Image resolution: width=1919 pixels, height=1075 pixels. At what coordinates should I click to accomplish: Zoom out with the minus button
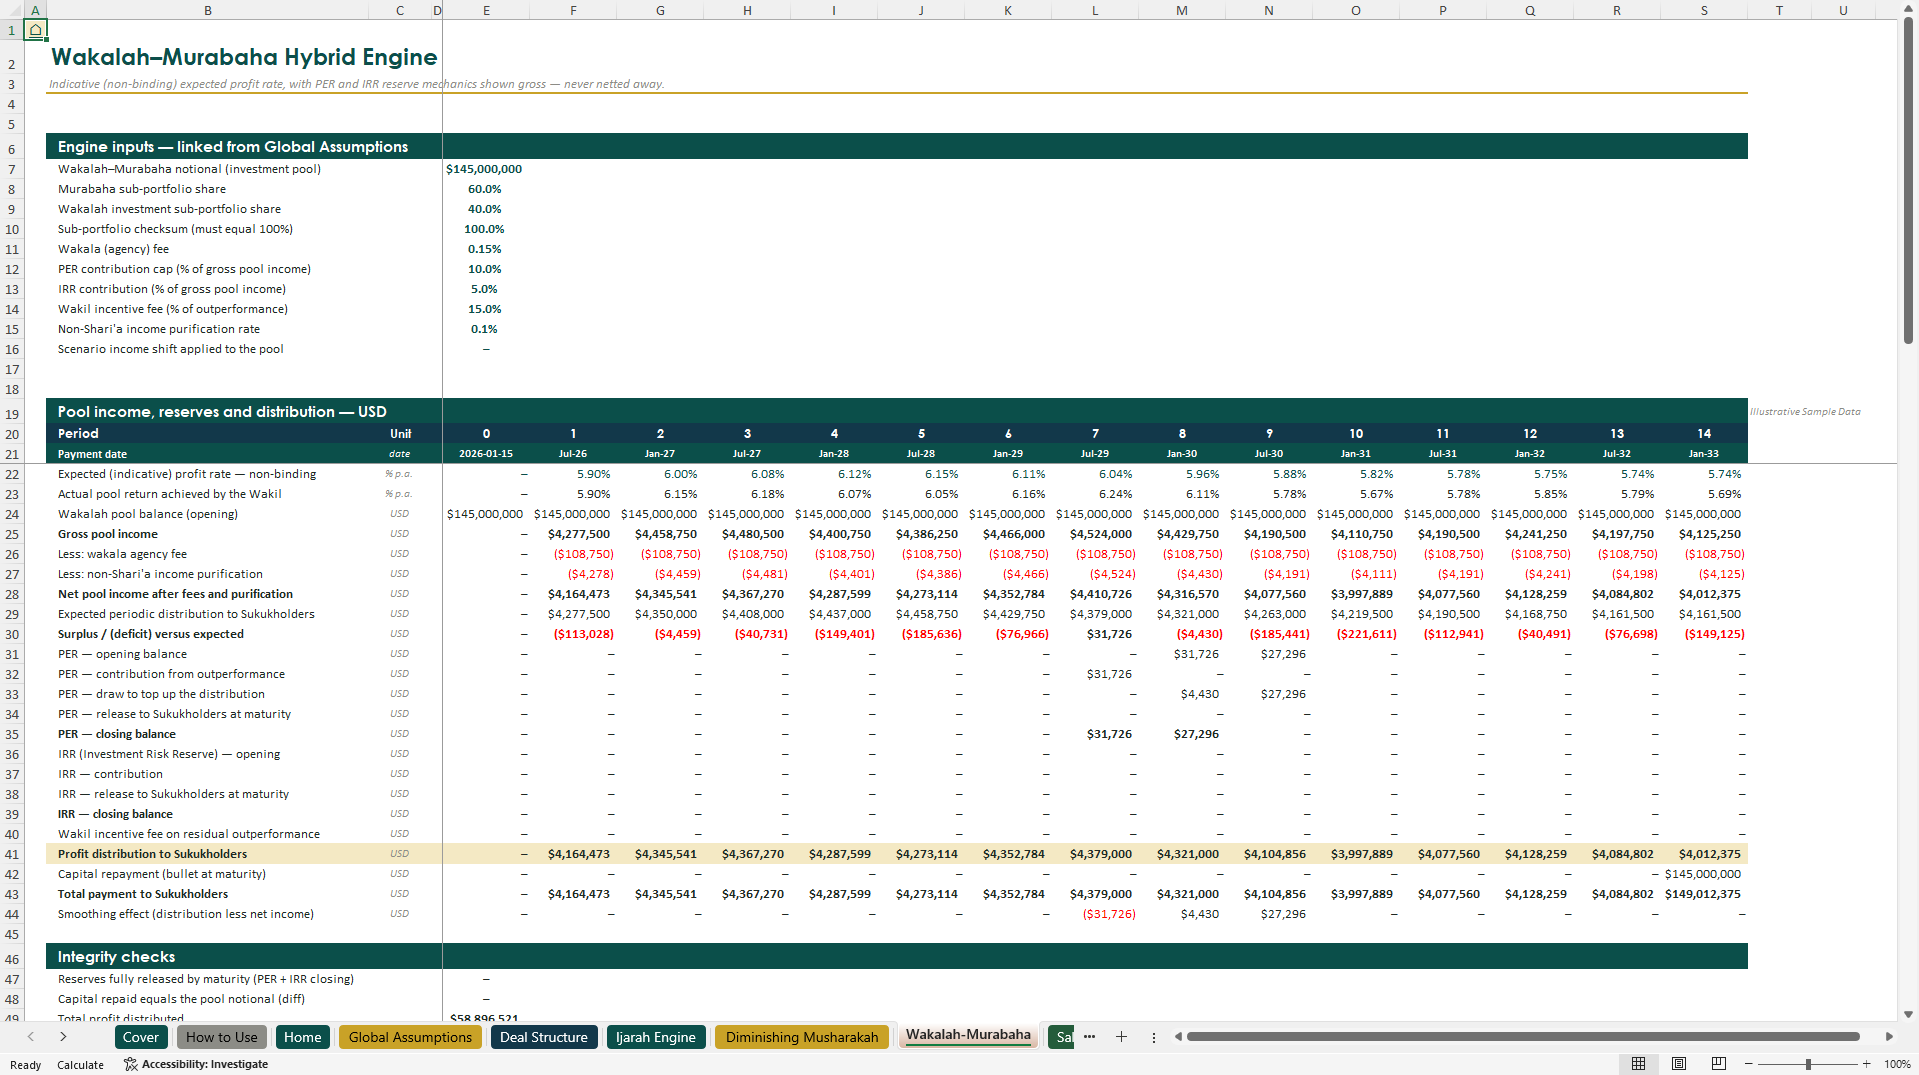click(1750, 1064)
